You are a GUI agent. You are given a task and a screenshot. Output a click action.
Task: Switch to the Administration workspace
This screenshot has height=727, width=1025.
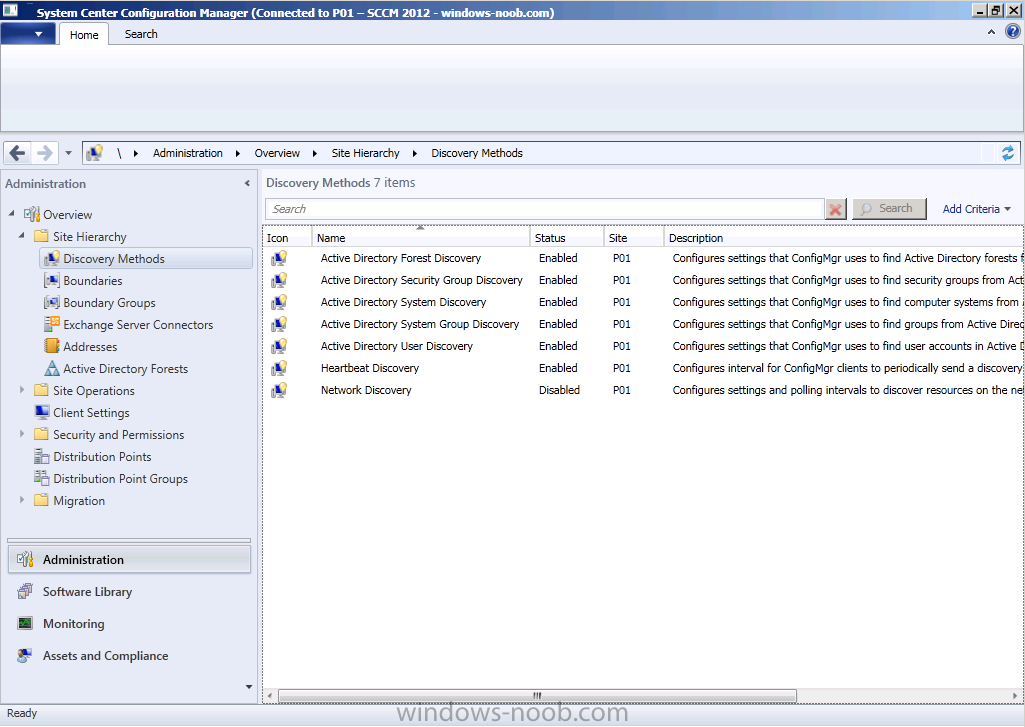(129, 560)
